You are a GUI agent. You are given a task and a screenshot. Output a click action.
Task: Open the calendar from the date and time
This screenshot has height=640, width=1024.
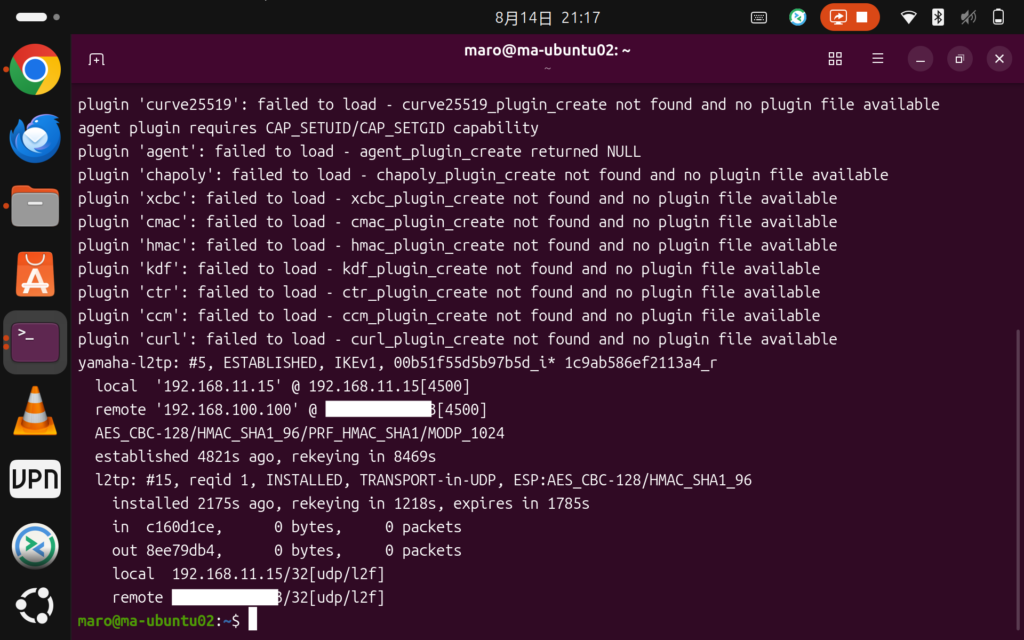547,18
